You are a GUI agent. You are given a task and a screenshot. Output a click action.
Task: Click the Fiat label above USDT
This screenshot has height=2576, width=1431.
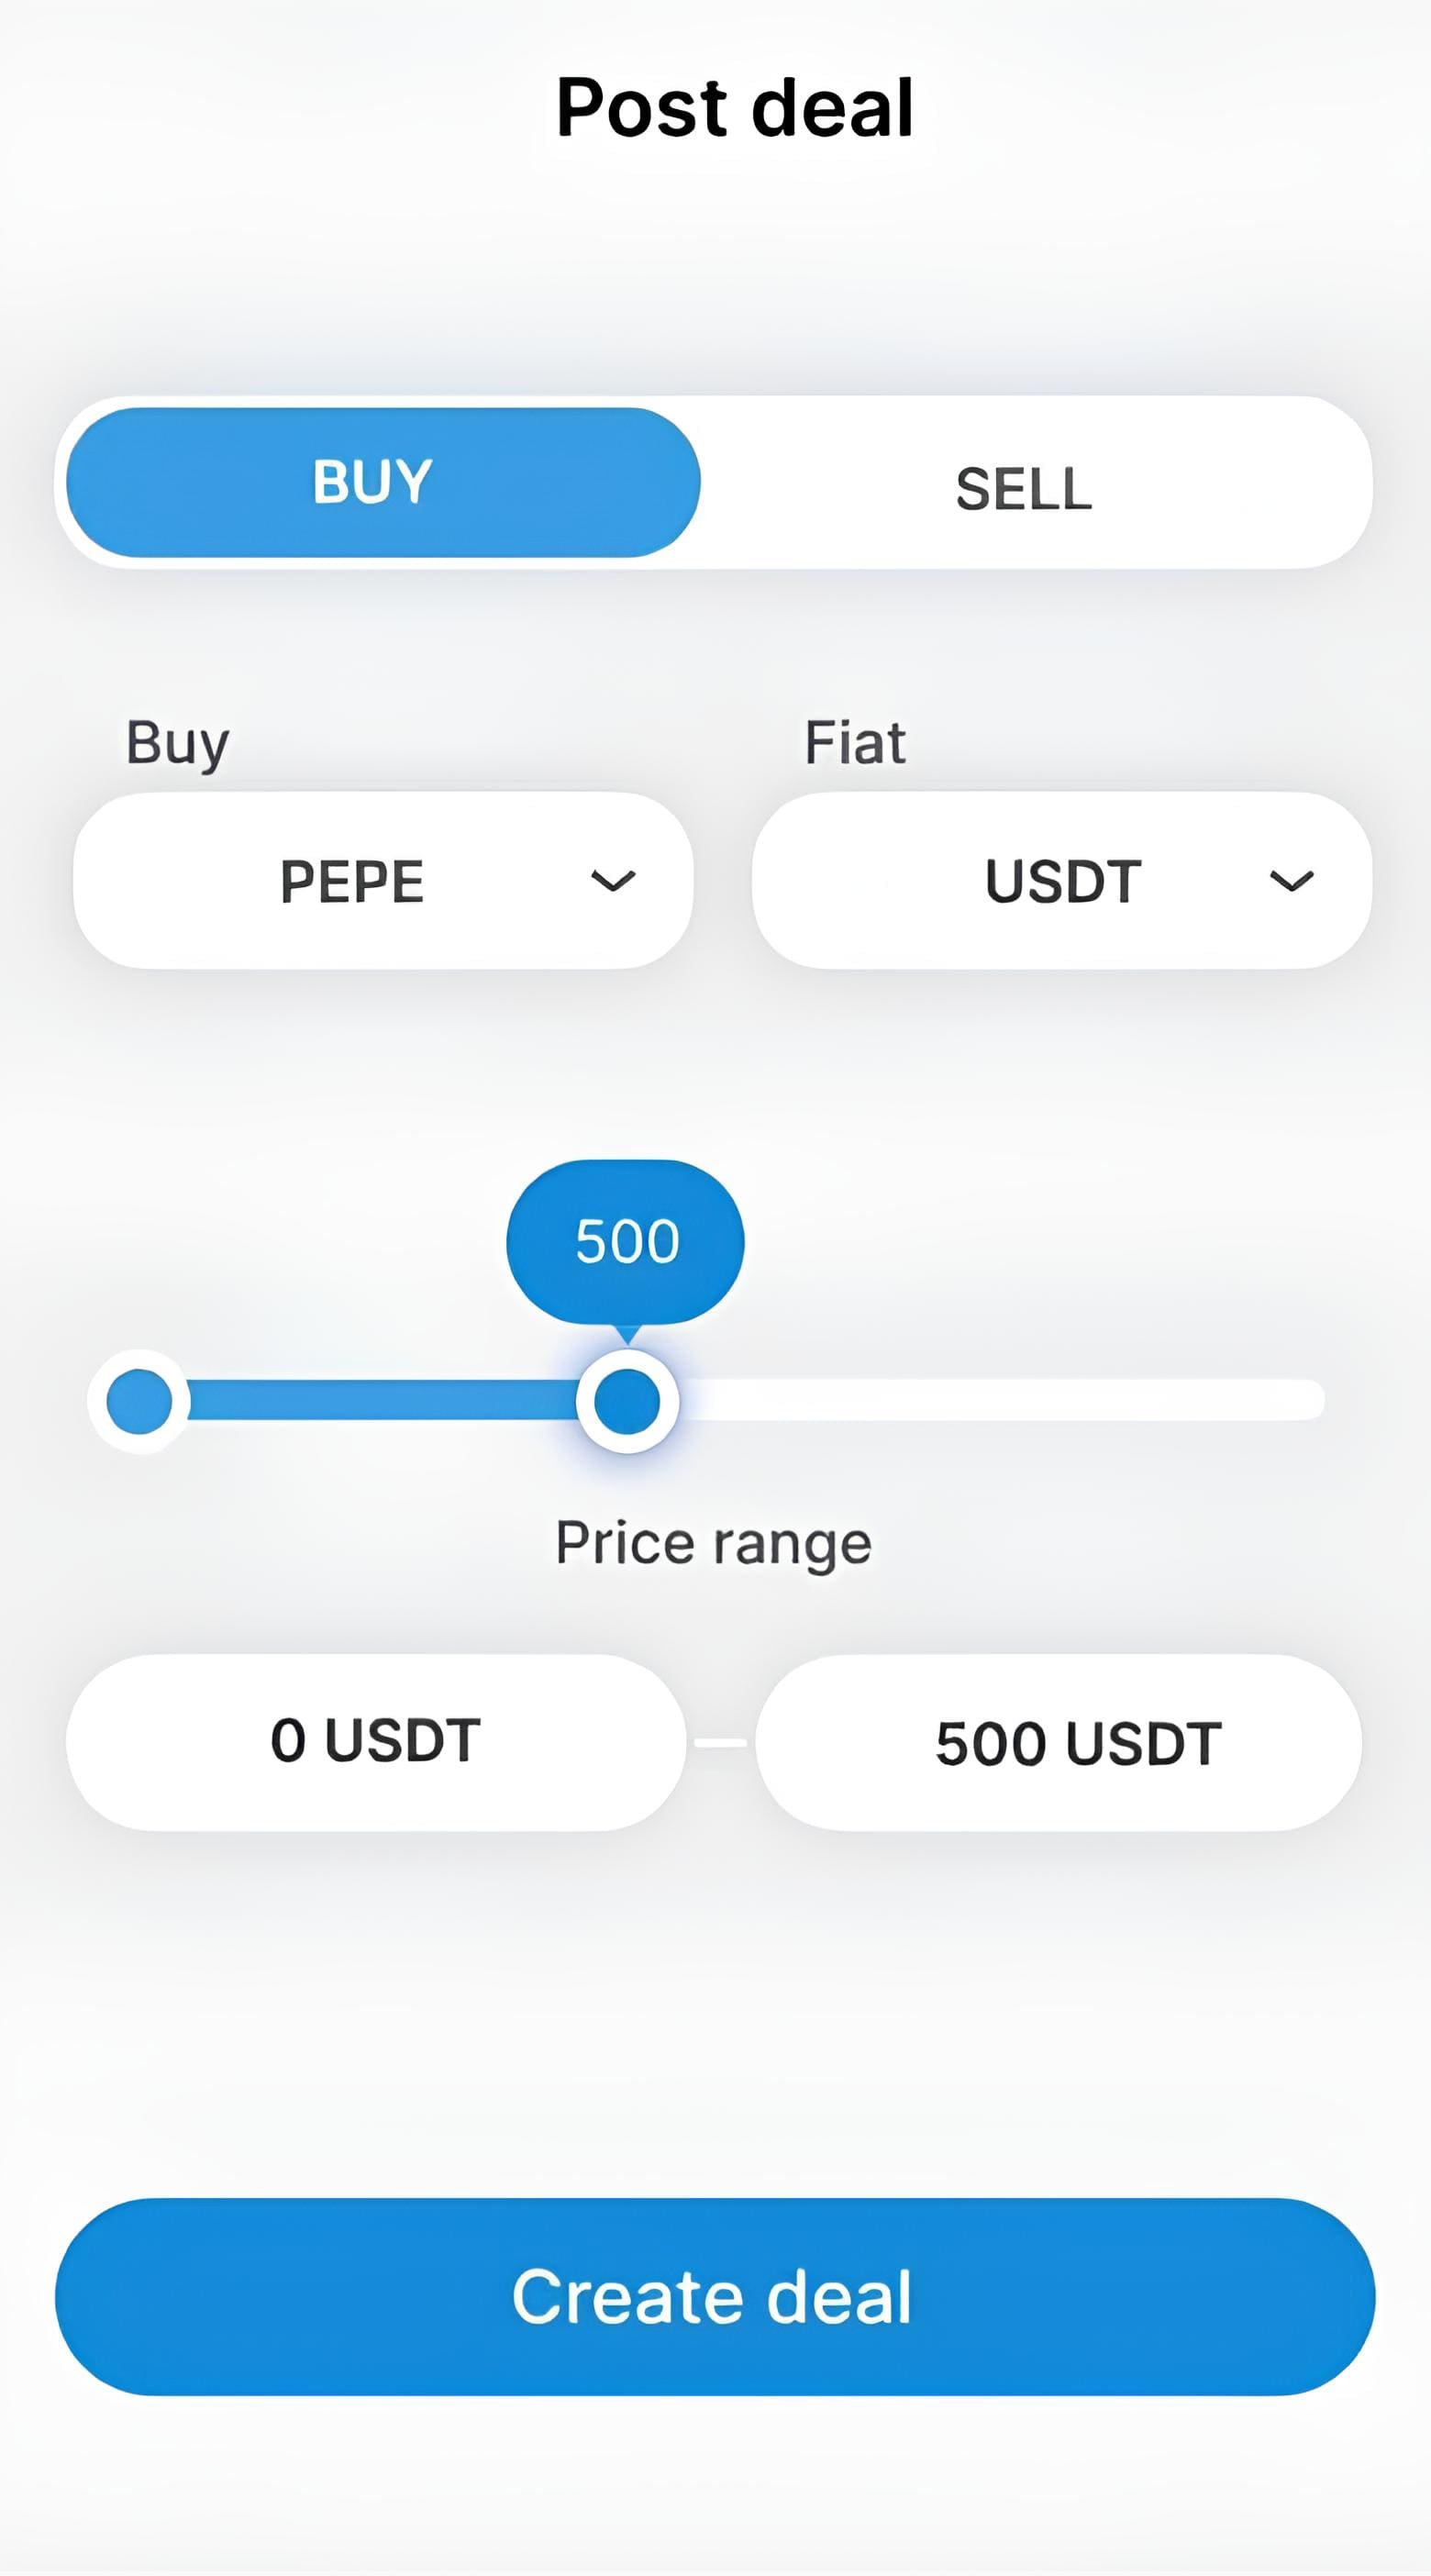(855, 743)
